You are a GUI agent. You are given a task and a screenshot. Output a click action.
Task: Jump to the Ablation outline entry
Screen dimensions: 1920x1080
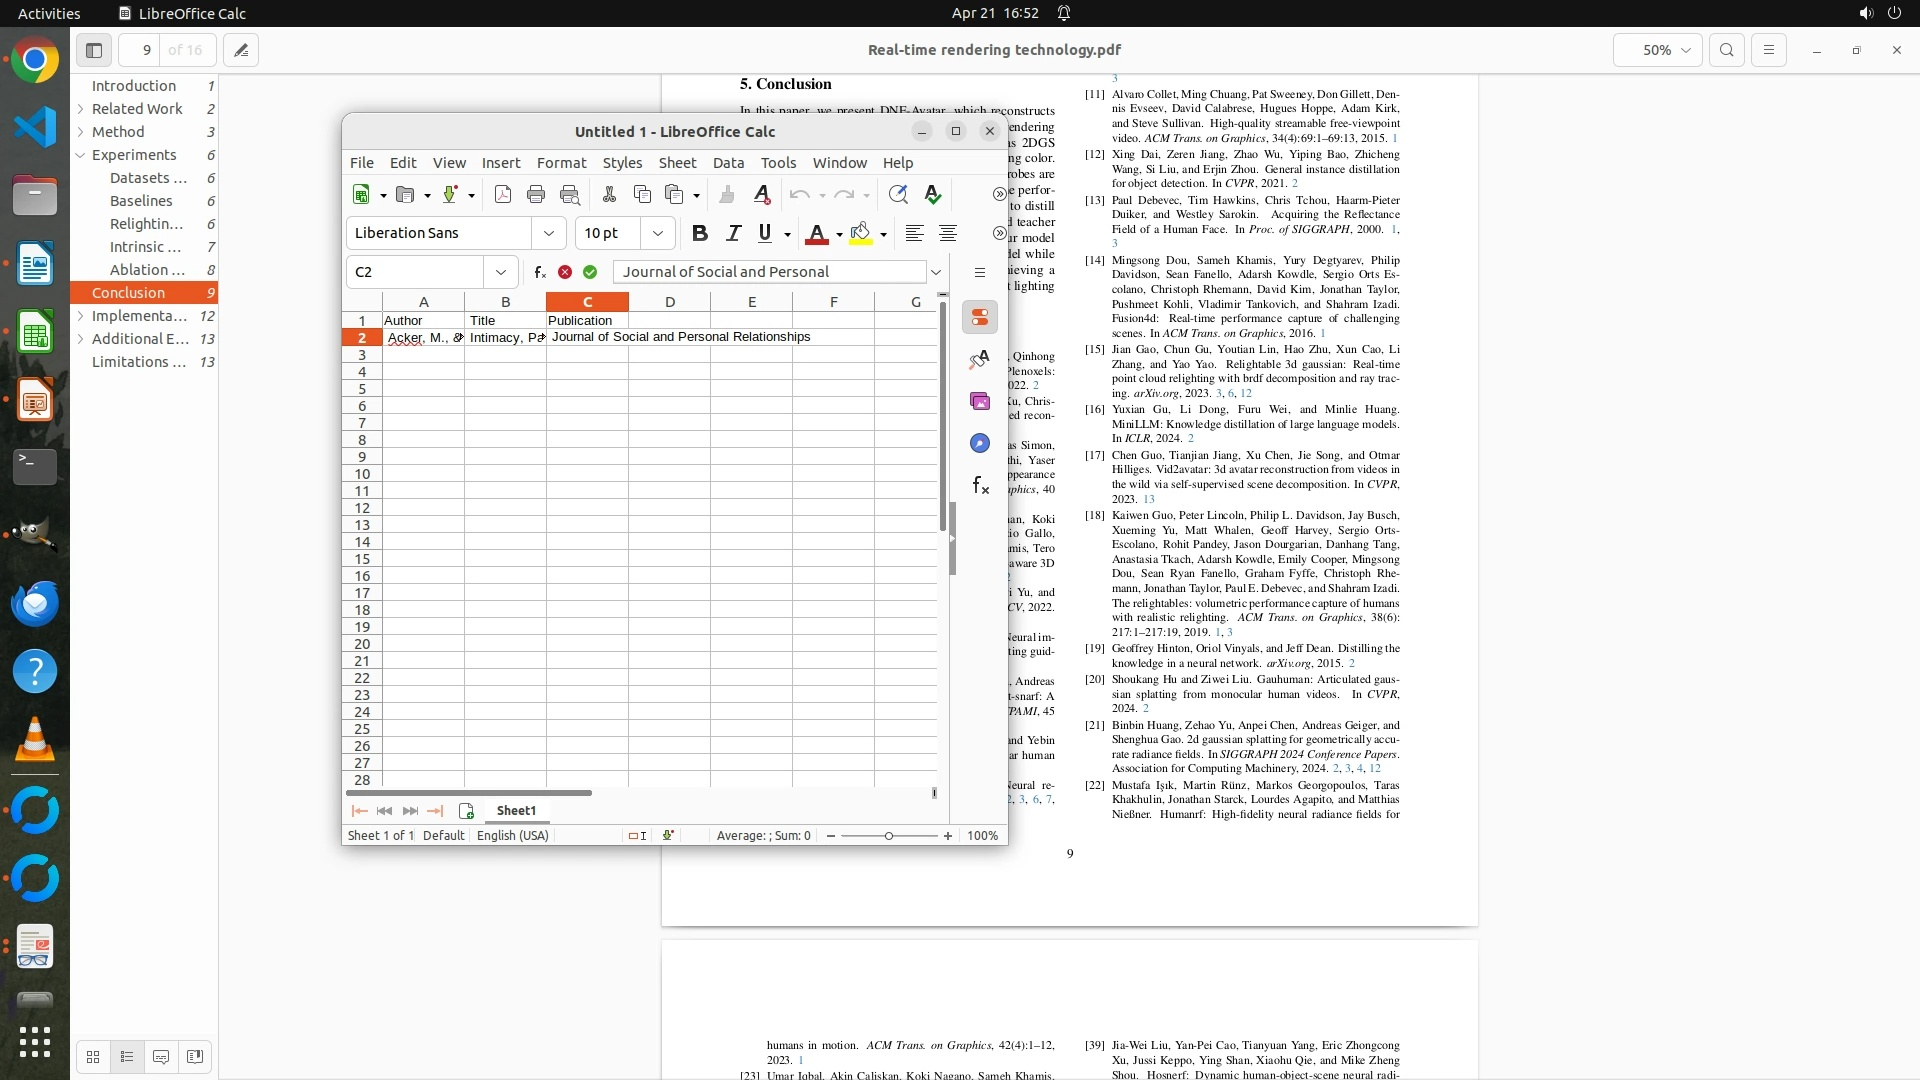click(147, 270)
